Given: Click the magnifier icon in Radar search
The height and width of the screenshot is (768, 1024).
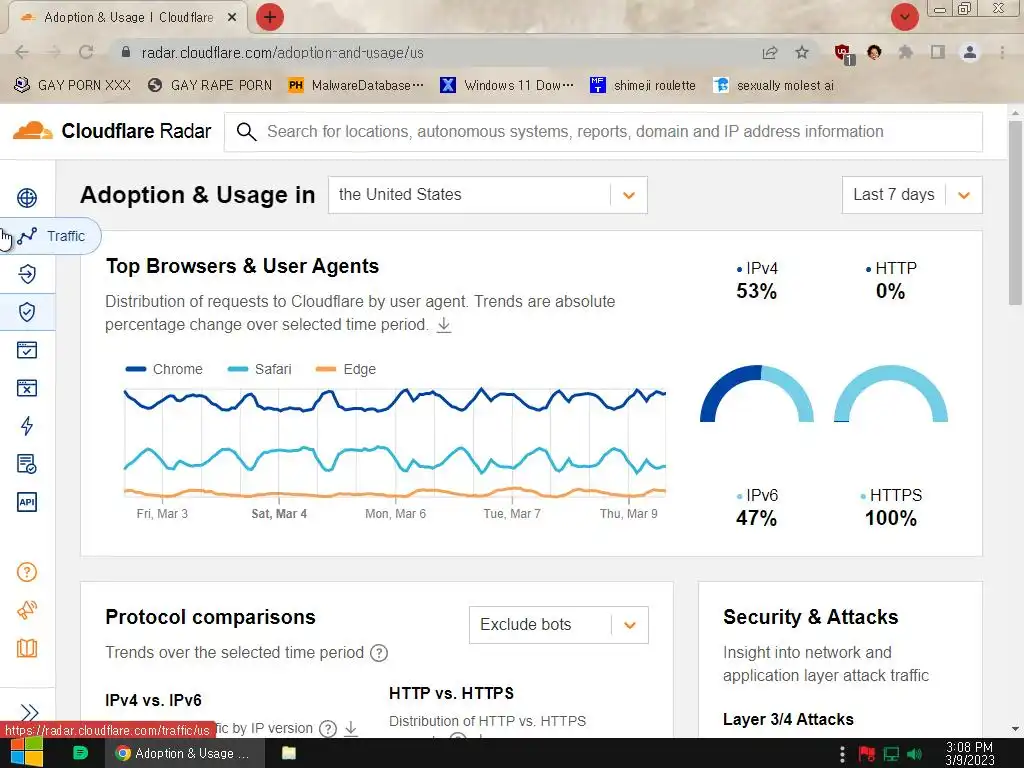Looking at the screenshot, I should click(246, 131).
